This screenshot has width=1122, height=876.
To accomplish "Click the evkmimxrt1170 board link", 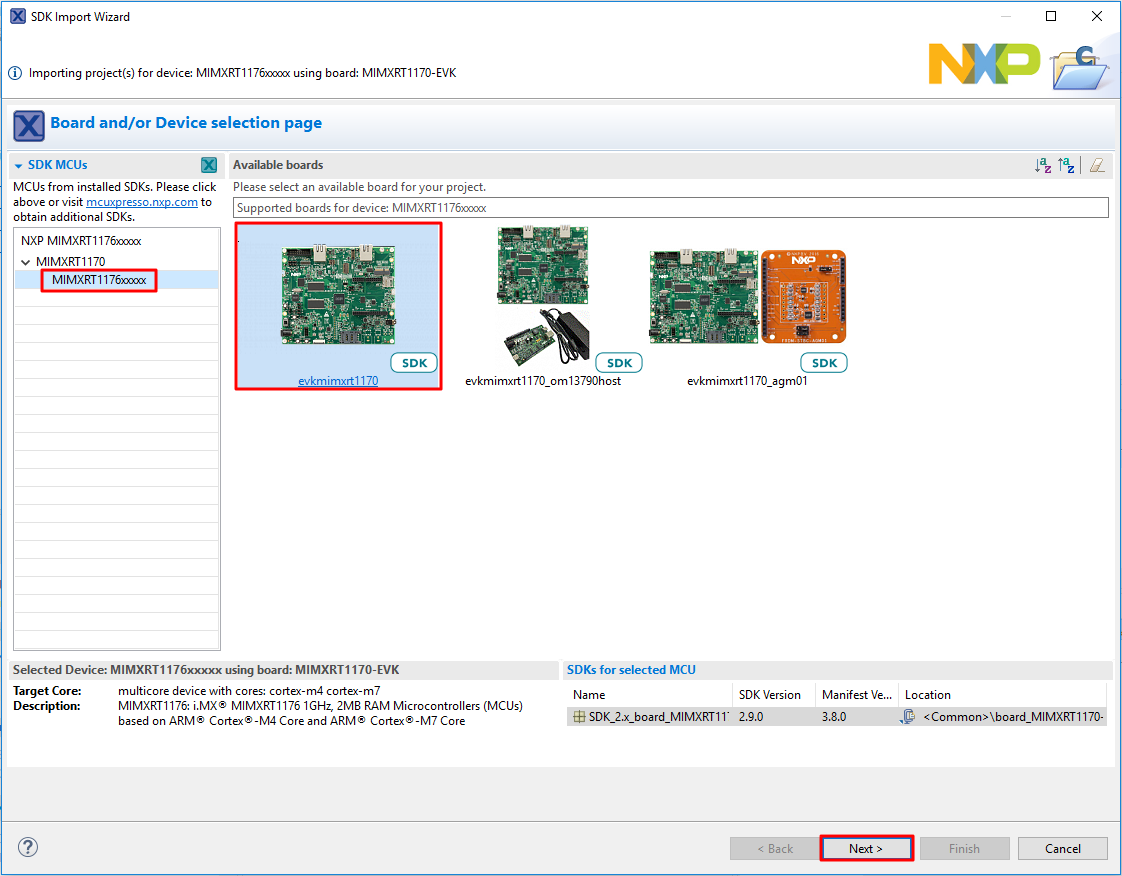I will pos(338,381).
